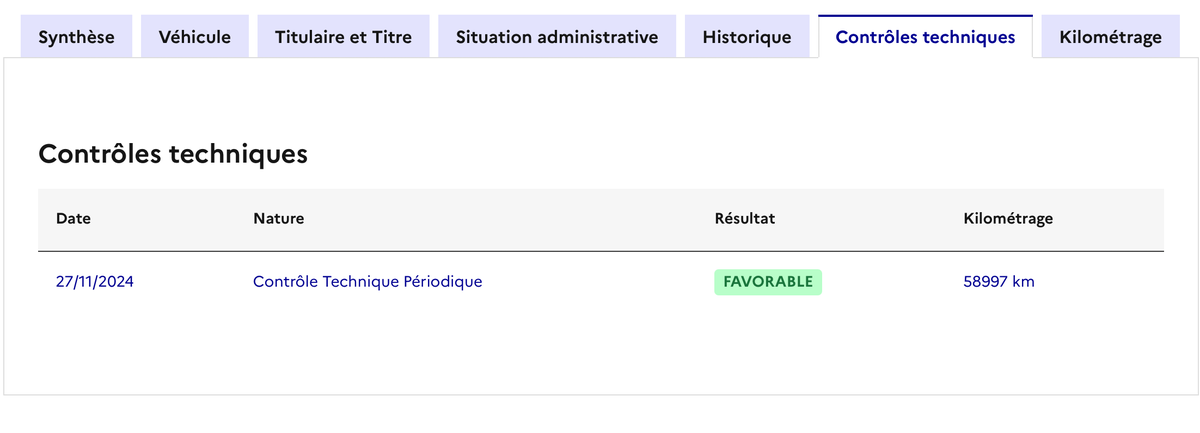This screenshot has height=433, width=1200.
Task: Open the Synthèse tab
Action: 76,37
